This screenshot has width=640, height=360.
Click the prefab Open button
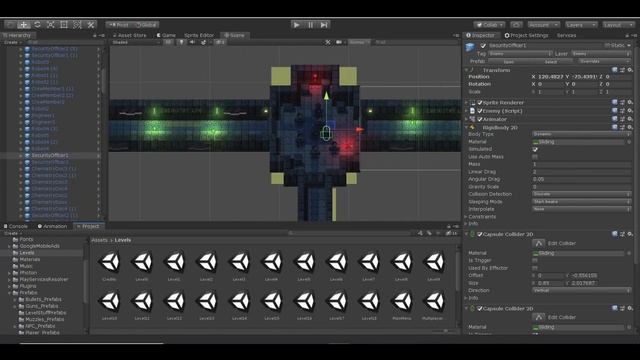coord(509,62)
